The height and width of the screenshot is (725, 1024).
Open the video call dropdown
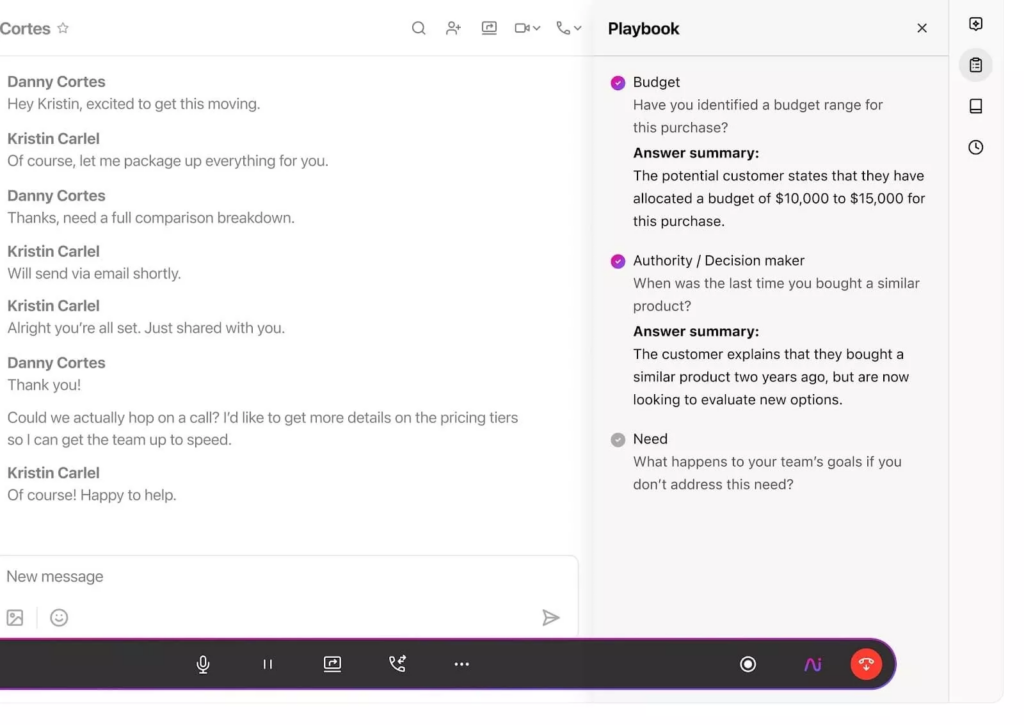[x=527, y=28]
